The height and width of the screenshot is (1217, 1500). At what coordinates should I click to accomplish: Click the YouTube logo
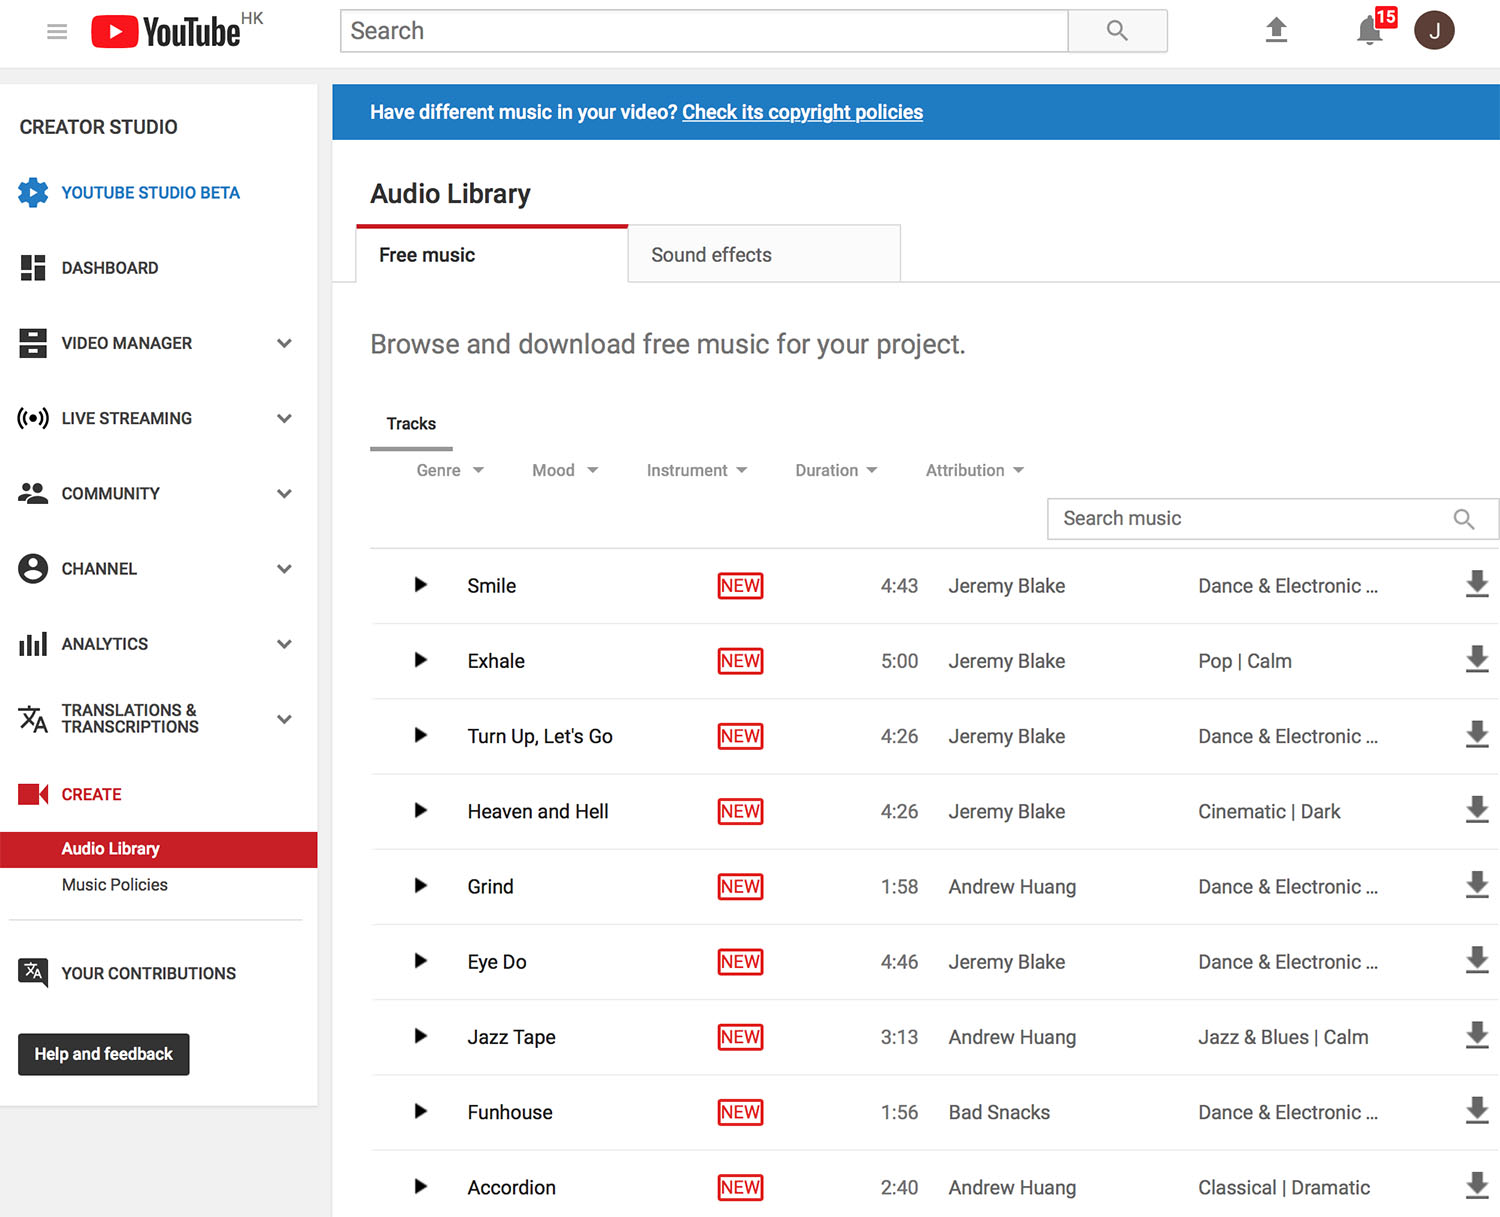click(166, 32)
